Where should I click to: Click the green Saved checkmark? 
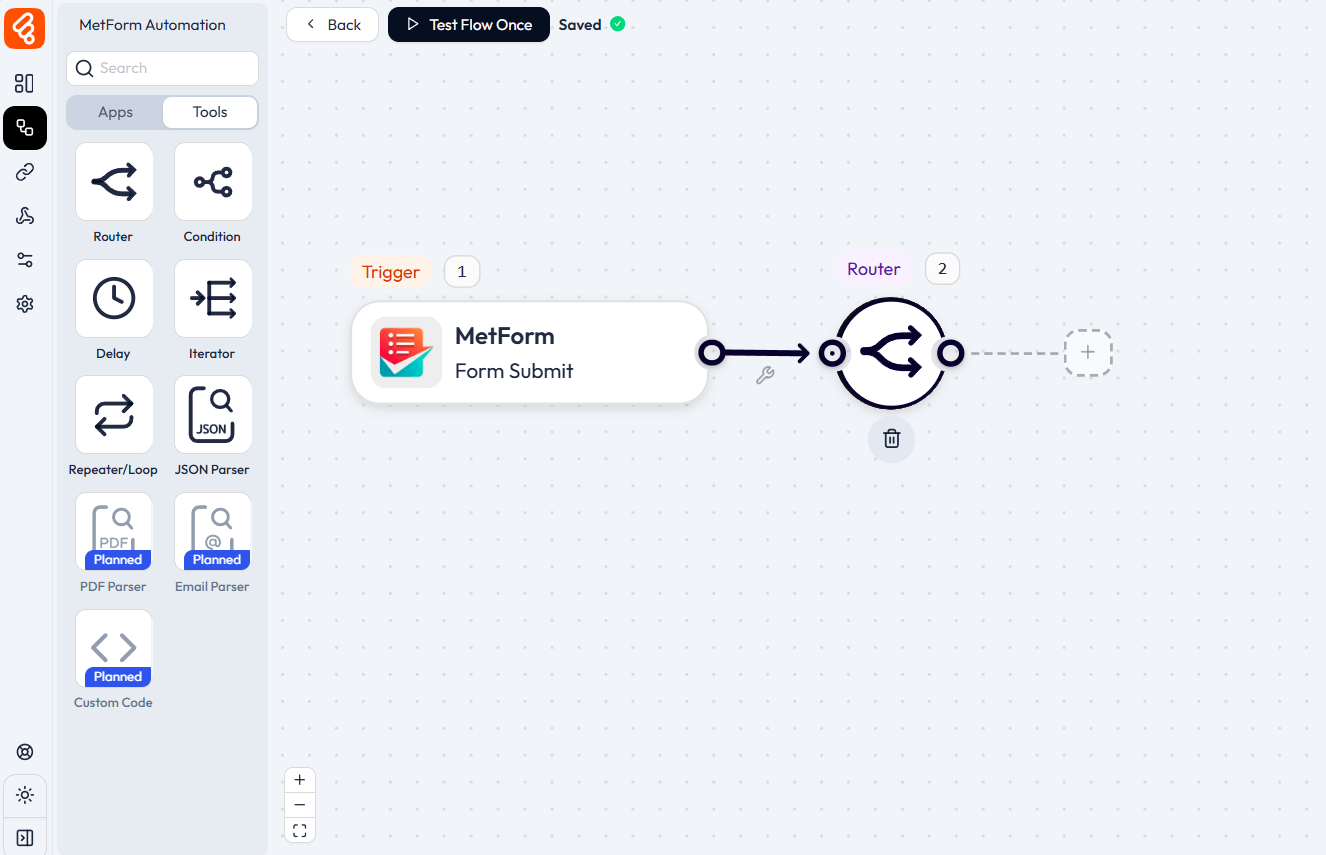(x=618, y=24)
